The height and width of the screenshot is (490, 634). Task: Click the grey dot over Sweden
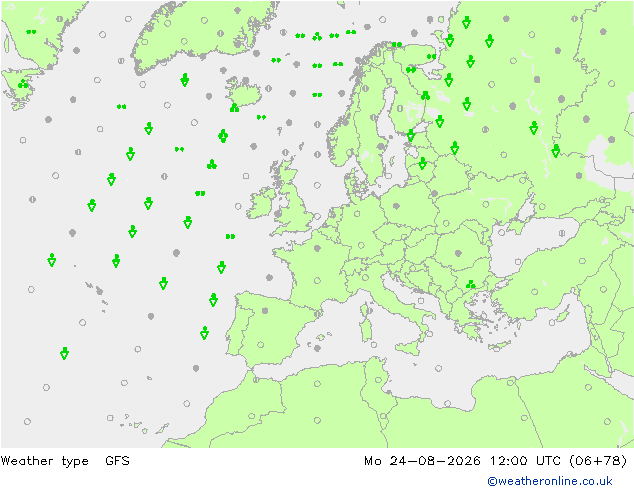380,146
